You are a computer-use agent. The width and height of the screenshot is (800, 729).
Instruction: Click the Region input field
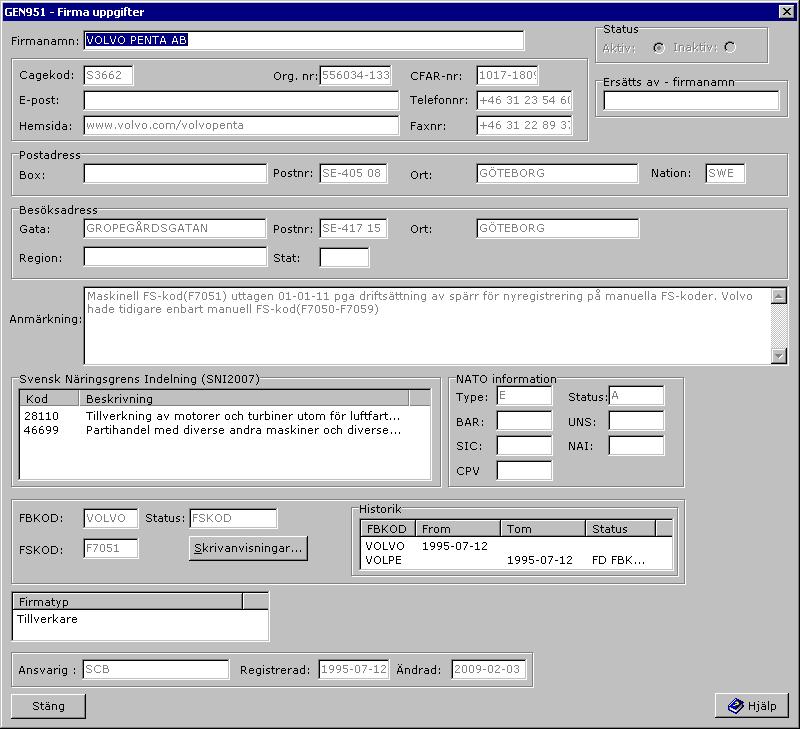coord(175,257)
